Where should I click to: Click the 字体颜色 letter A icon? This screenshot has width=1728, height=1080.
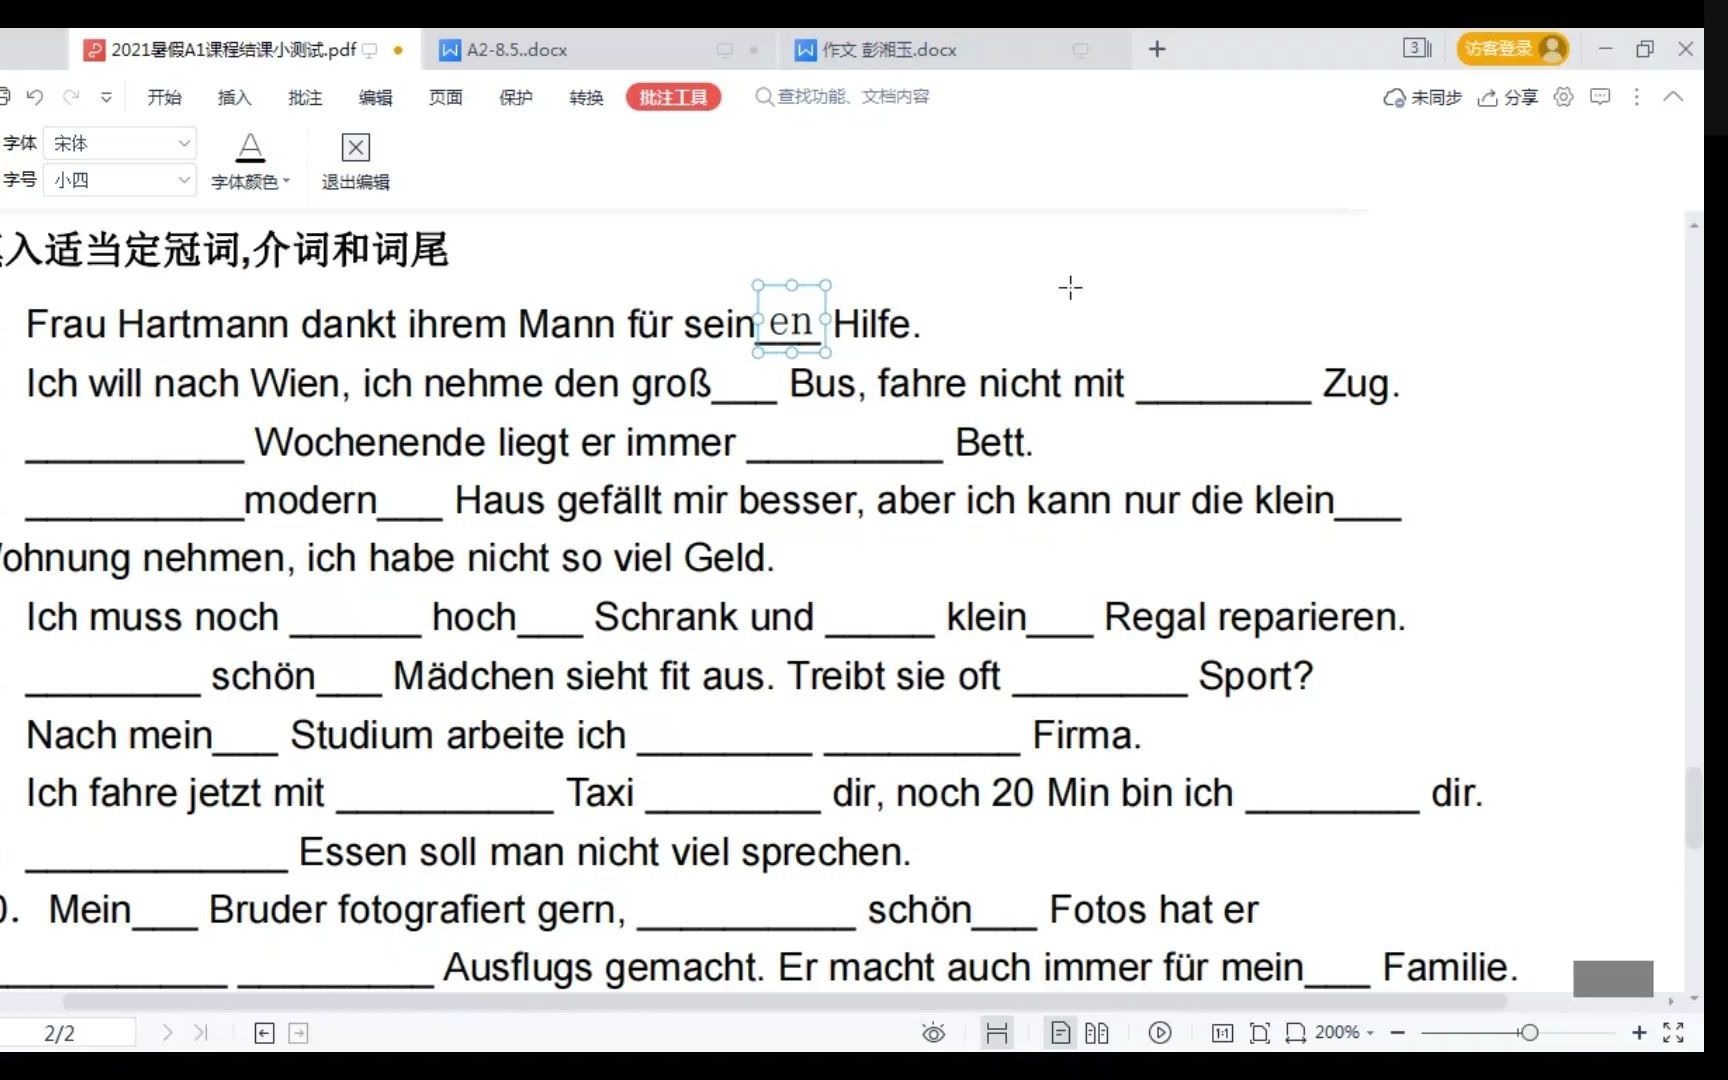tap(250, 148)
